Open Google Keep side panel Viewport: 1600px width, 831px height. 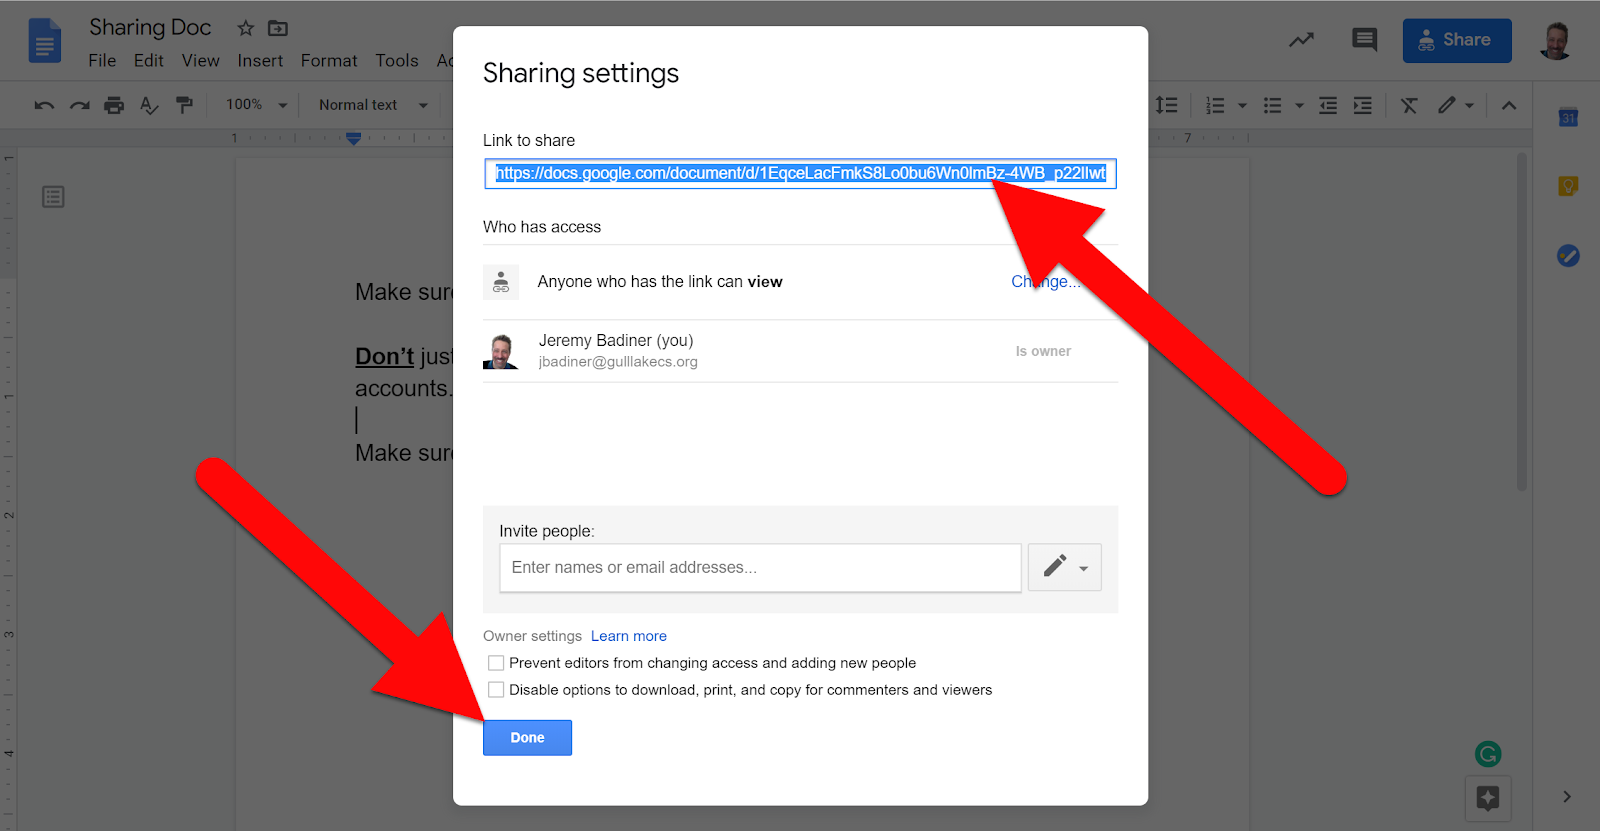[x=1568, y=186]
